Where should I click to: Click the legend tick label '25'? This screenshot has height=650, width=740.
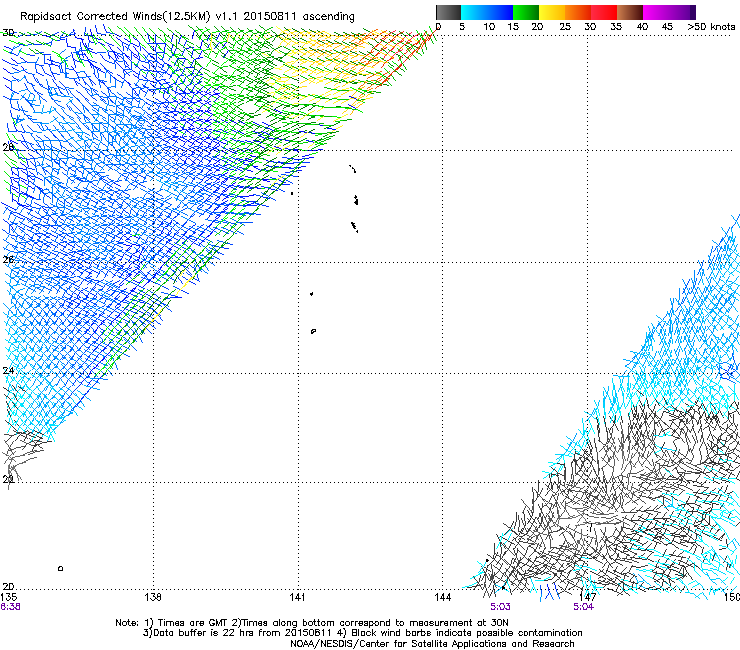coord(565,27)
